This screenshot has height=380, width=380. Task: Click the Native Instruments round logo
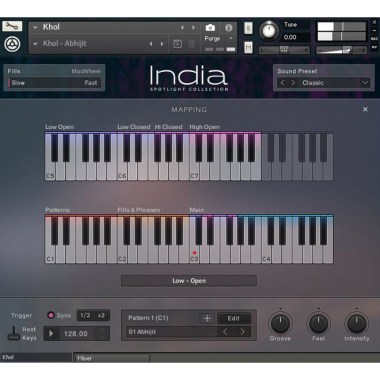click(x=12, y=44)
